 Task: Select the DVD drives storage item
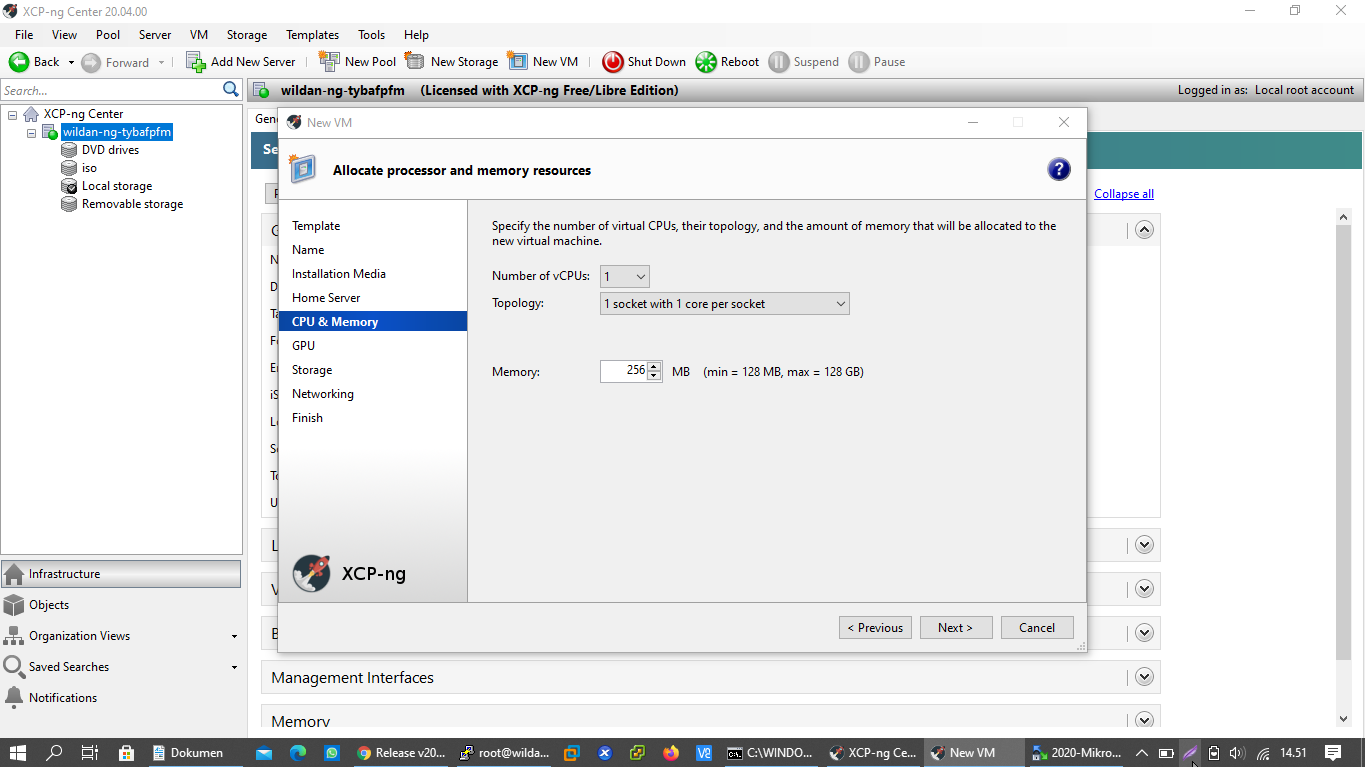click(110, 150)
